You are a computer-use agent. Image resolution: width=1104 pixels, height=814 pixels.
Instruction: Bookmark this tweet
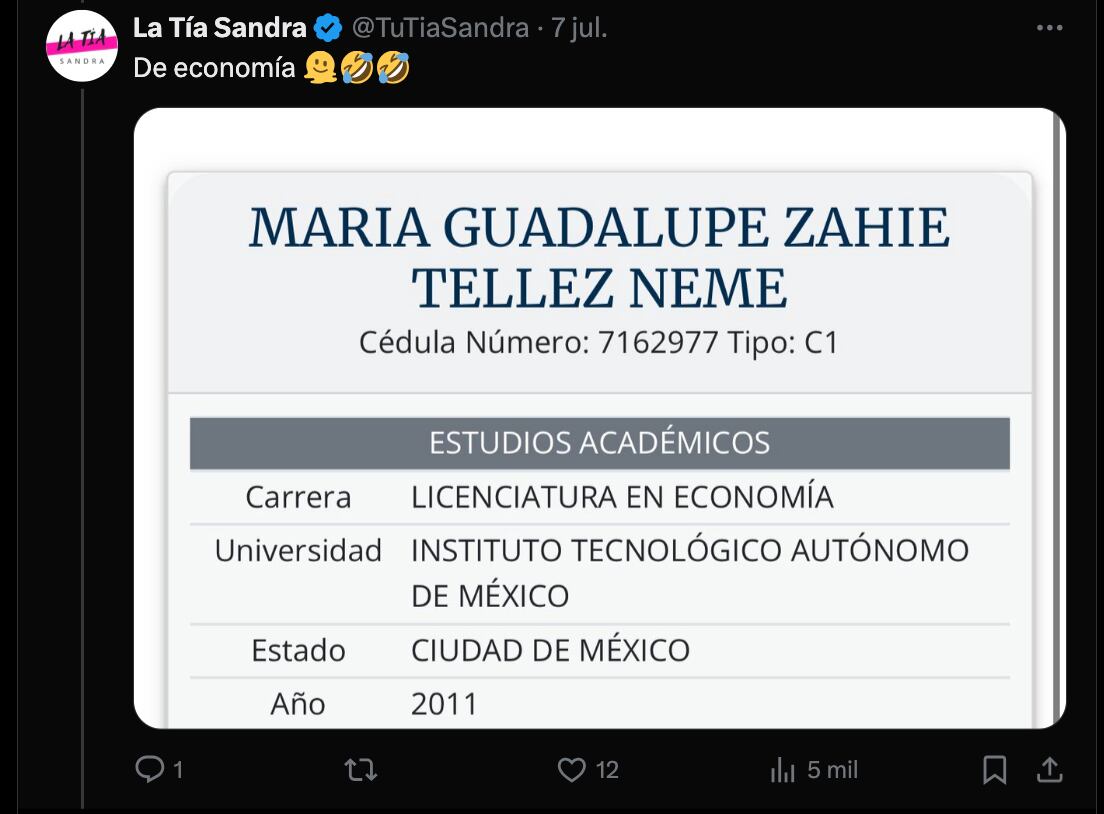click(x=994, y=770)
